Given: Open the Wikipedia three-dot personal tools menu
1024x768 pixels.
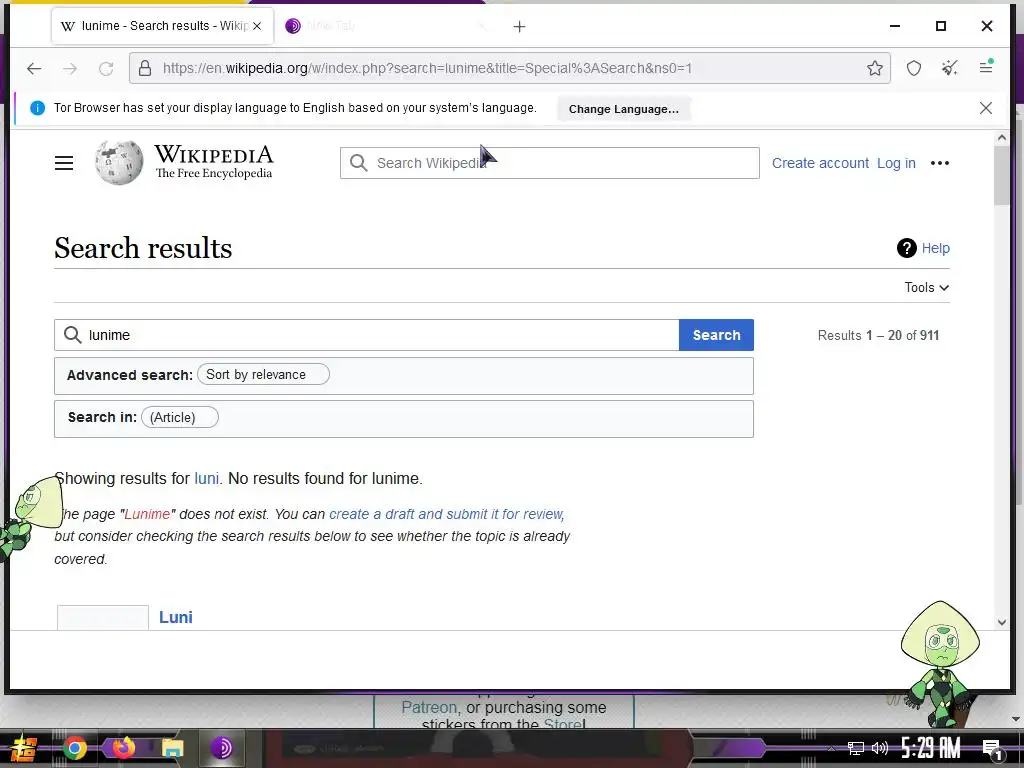Looking at the screenshot, I should pyautogui.click(x=940, y=163).
